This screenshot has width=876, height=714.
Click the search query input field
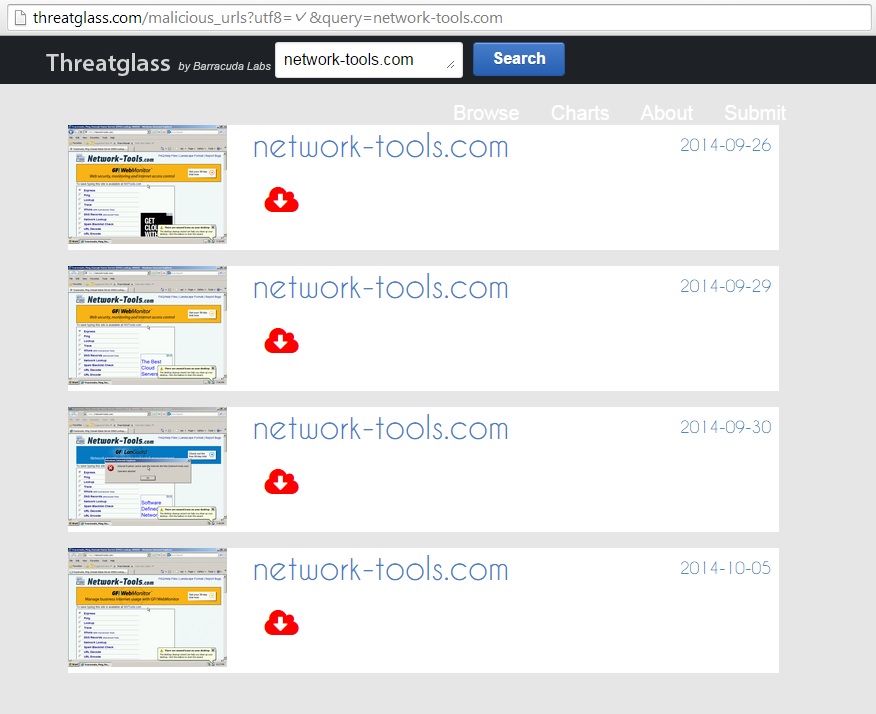click(x=369, y=60)
